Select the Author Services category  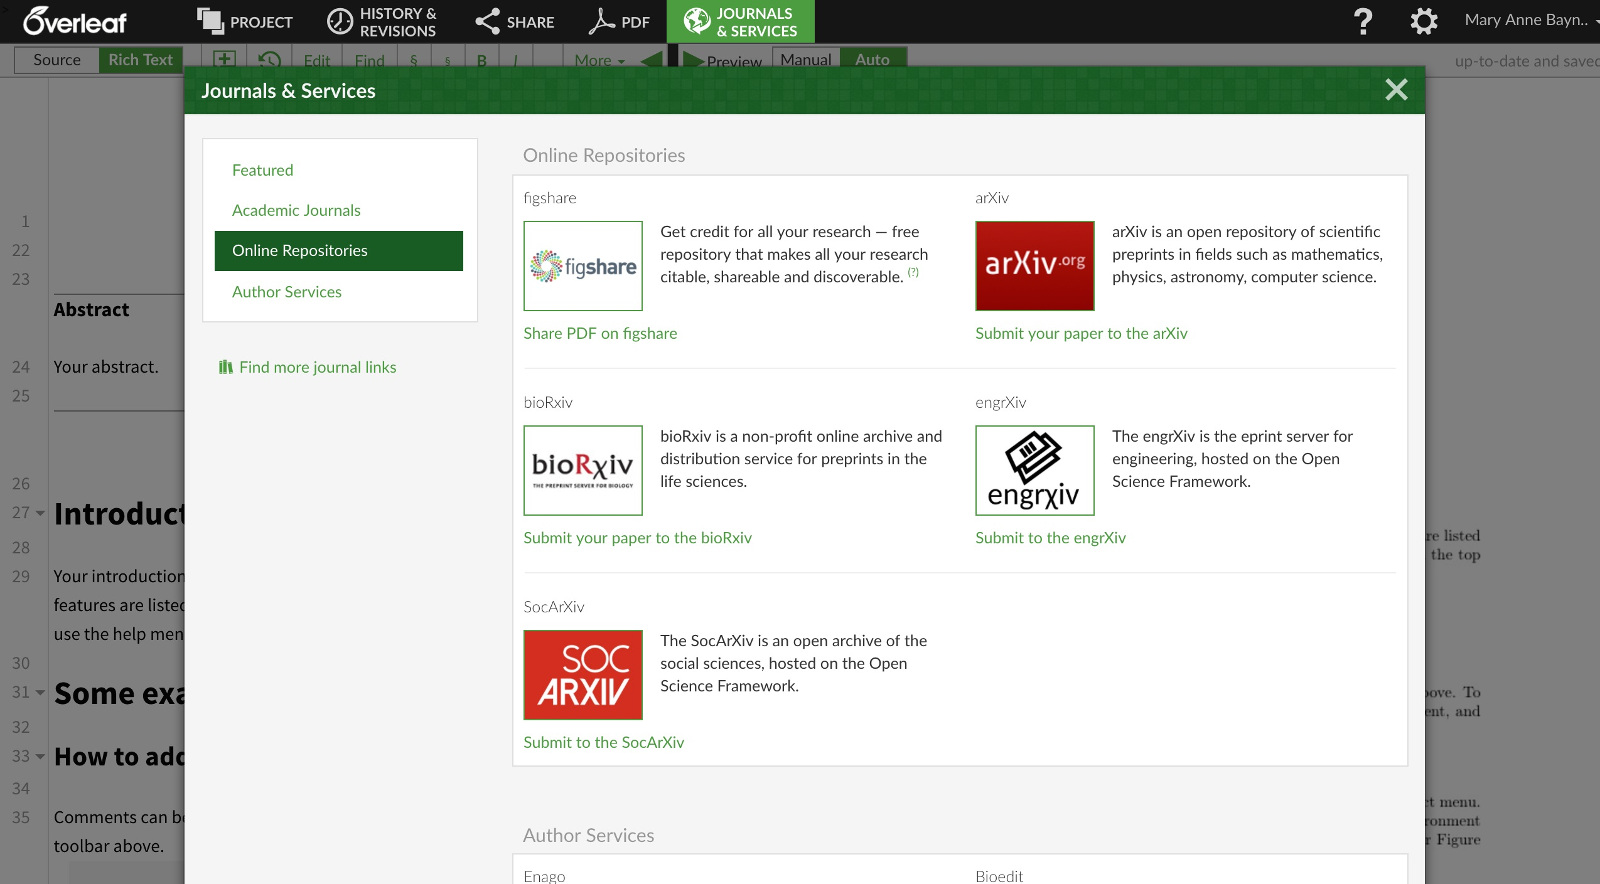(287, 292)
